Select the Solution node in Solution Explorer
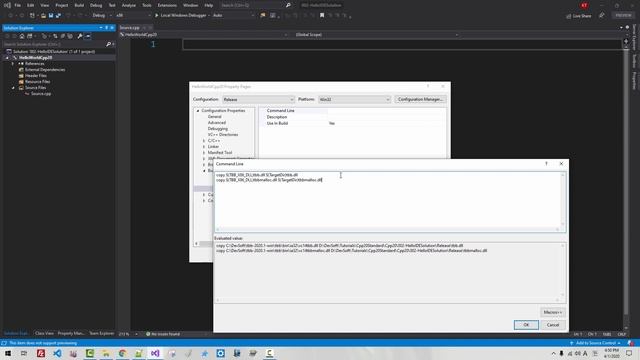 [x=53, y=51]
